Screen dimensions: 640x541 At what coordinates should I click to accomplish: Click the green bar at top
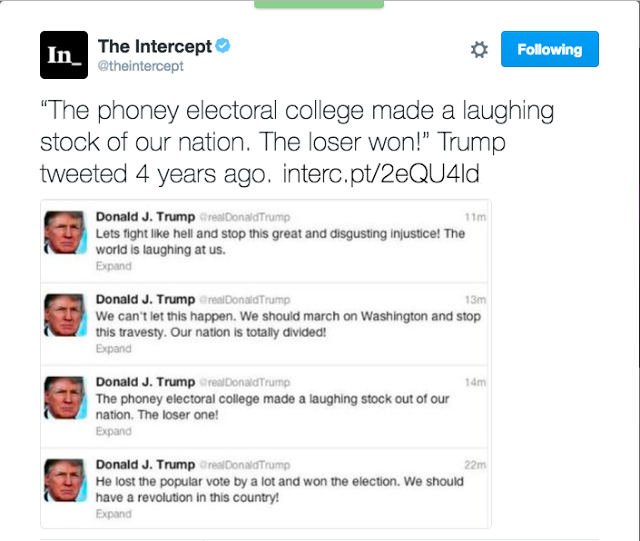click(x=319, y=4)
